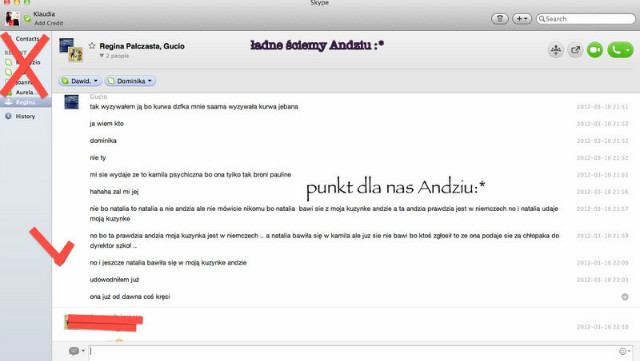
Task: Click into the message text input field
Action: pos(353,351)
